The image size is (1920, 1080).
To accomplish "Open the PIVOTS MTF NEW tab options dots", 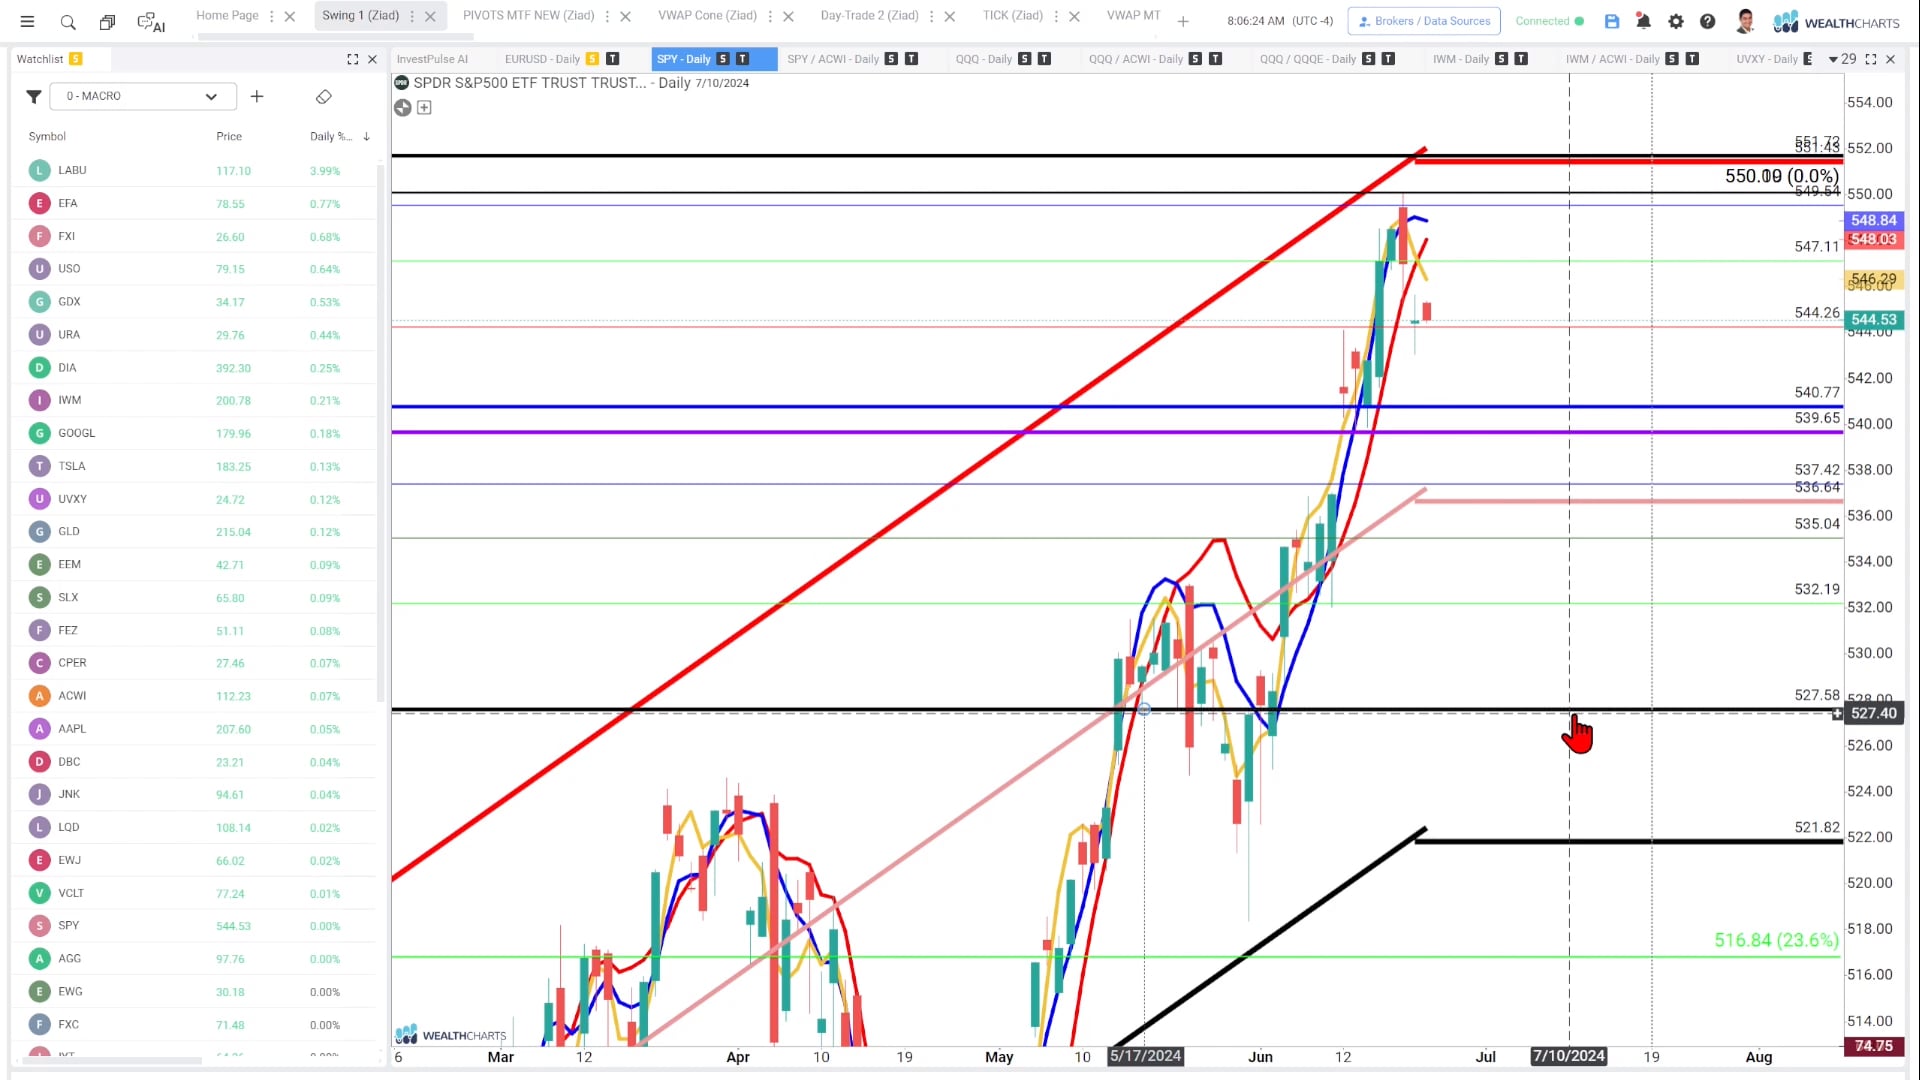I will coord(607,16).
